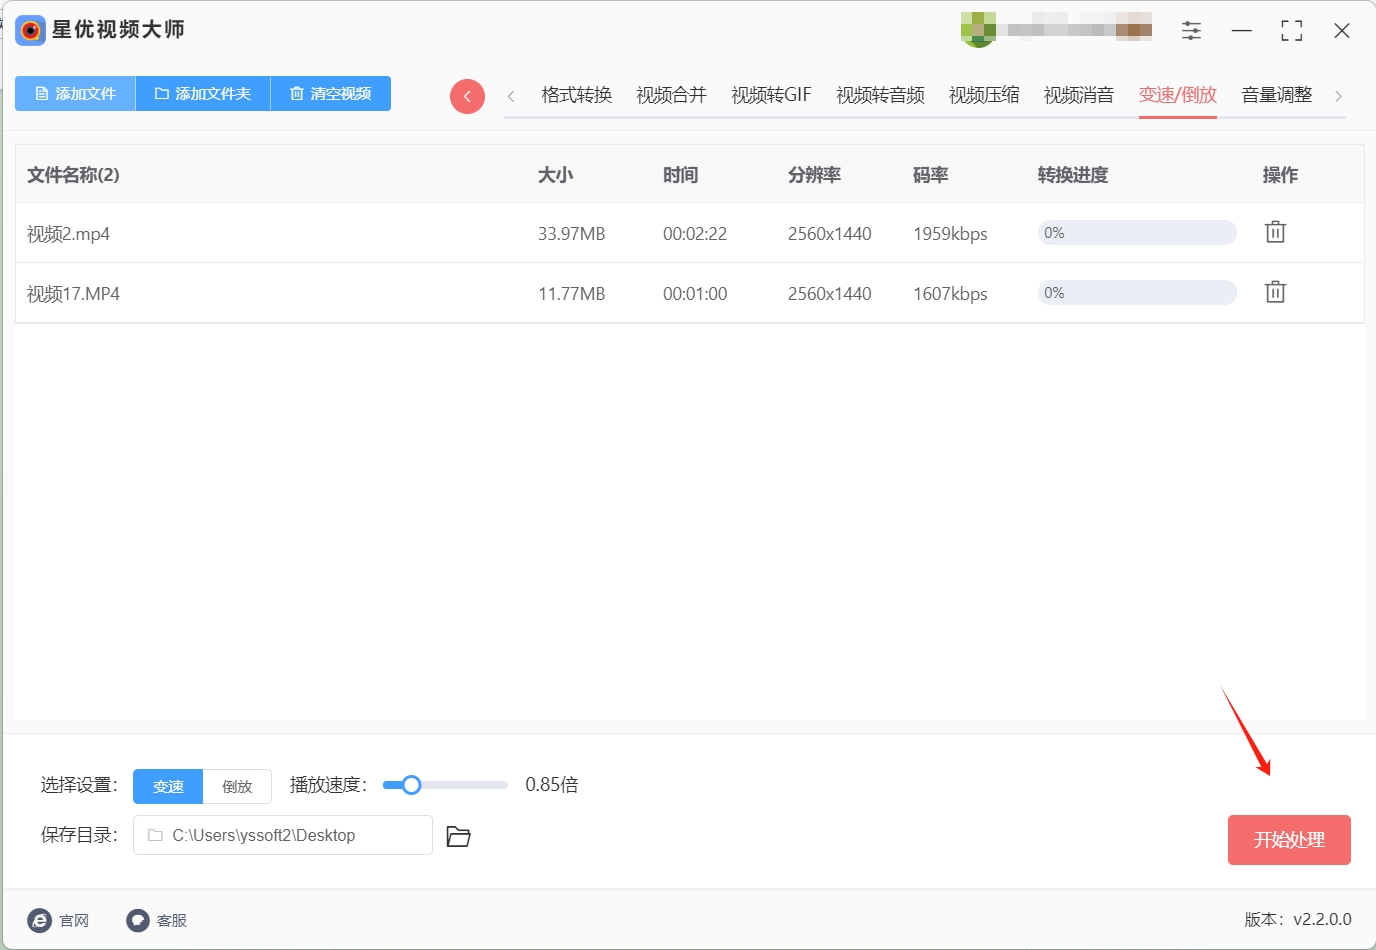
Task: Switch to the 格式转换 tab
Action: (576, 95)
